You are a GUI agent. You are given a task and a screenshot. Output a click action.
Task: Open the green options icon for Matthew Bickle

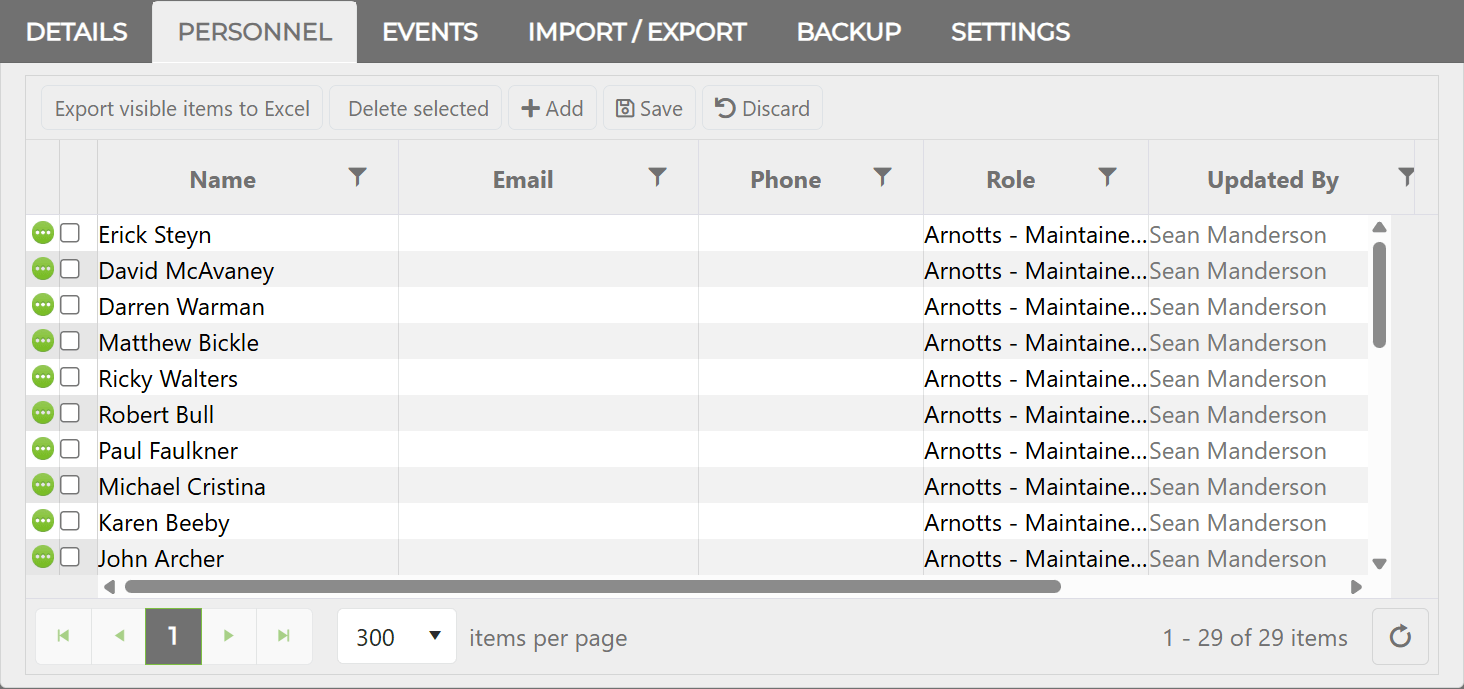43,341
